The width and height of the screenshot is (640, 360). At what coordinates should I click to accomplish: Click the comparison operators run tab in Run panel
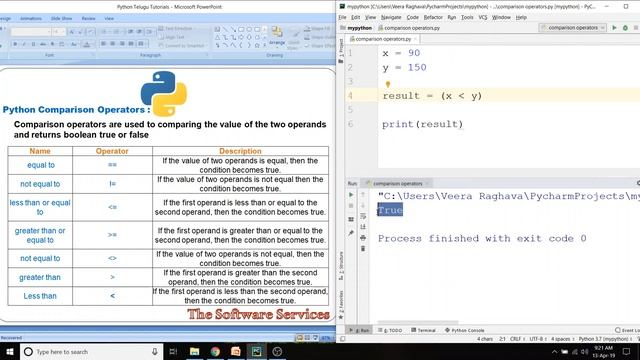tap(397, 184)
